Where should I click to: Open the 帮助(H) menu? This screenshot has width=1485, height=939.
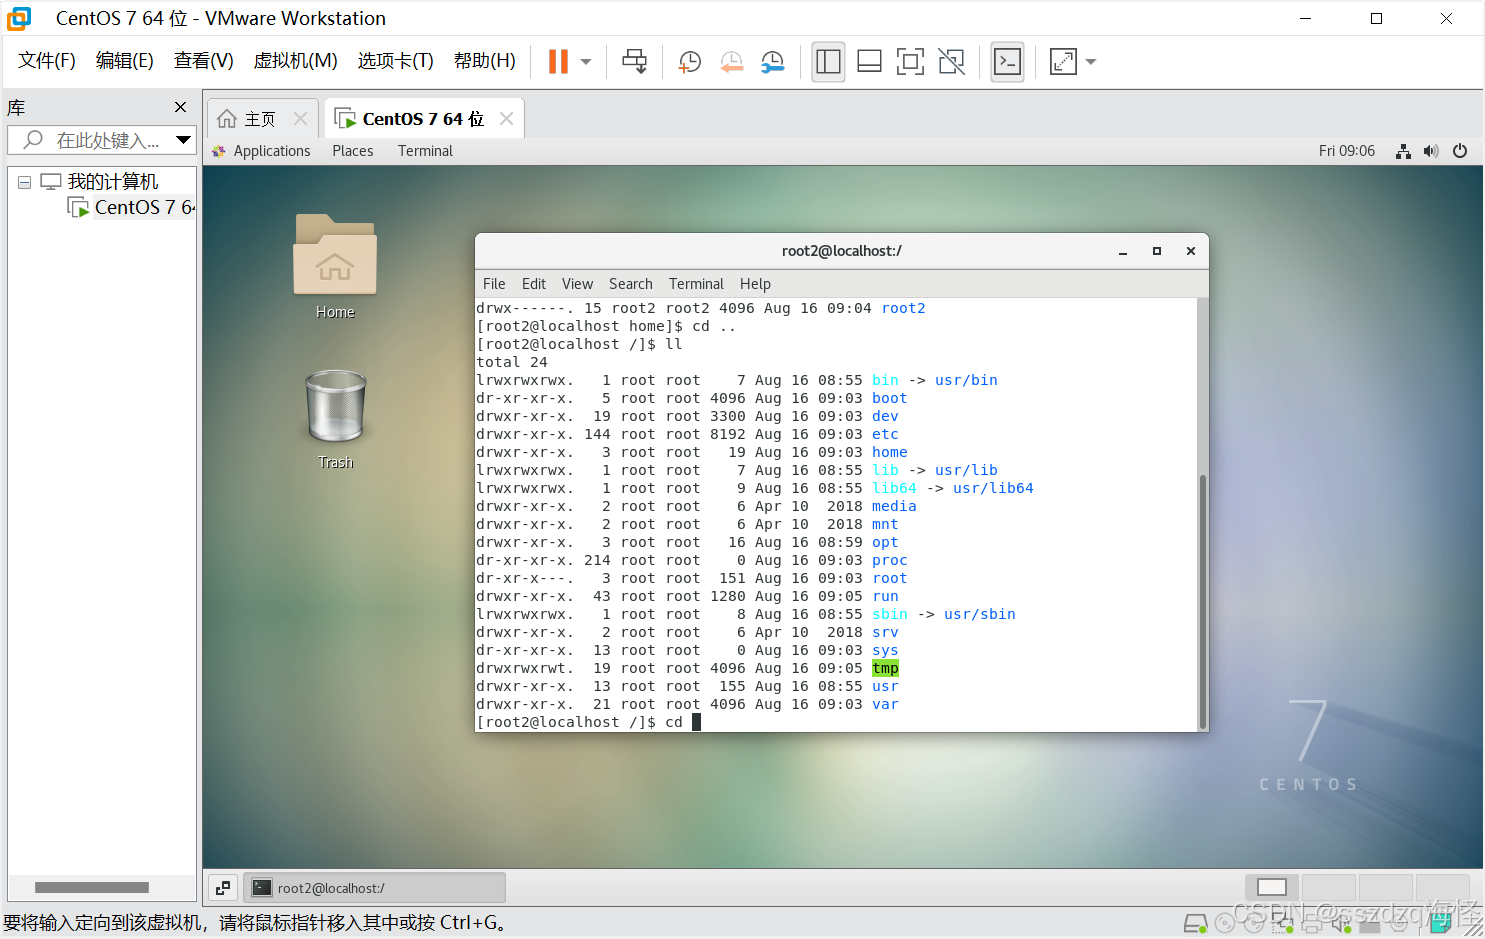pyautogui.click(x=485, y=61)
